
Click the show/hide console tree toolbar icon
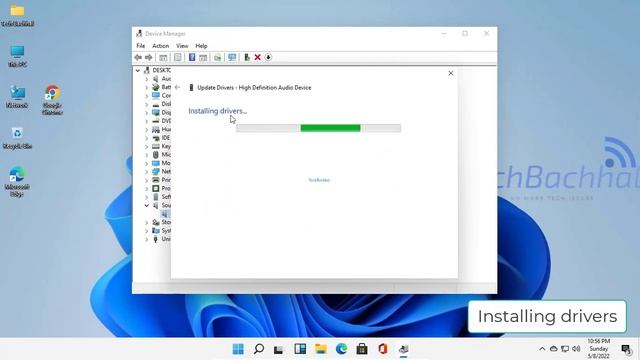pos(163,58)
